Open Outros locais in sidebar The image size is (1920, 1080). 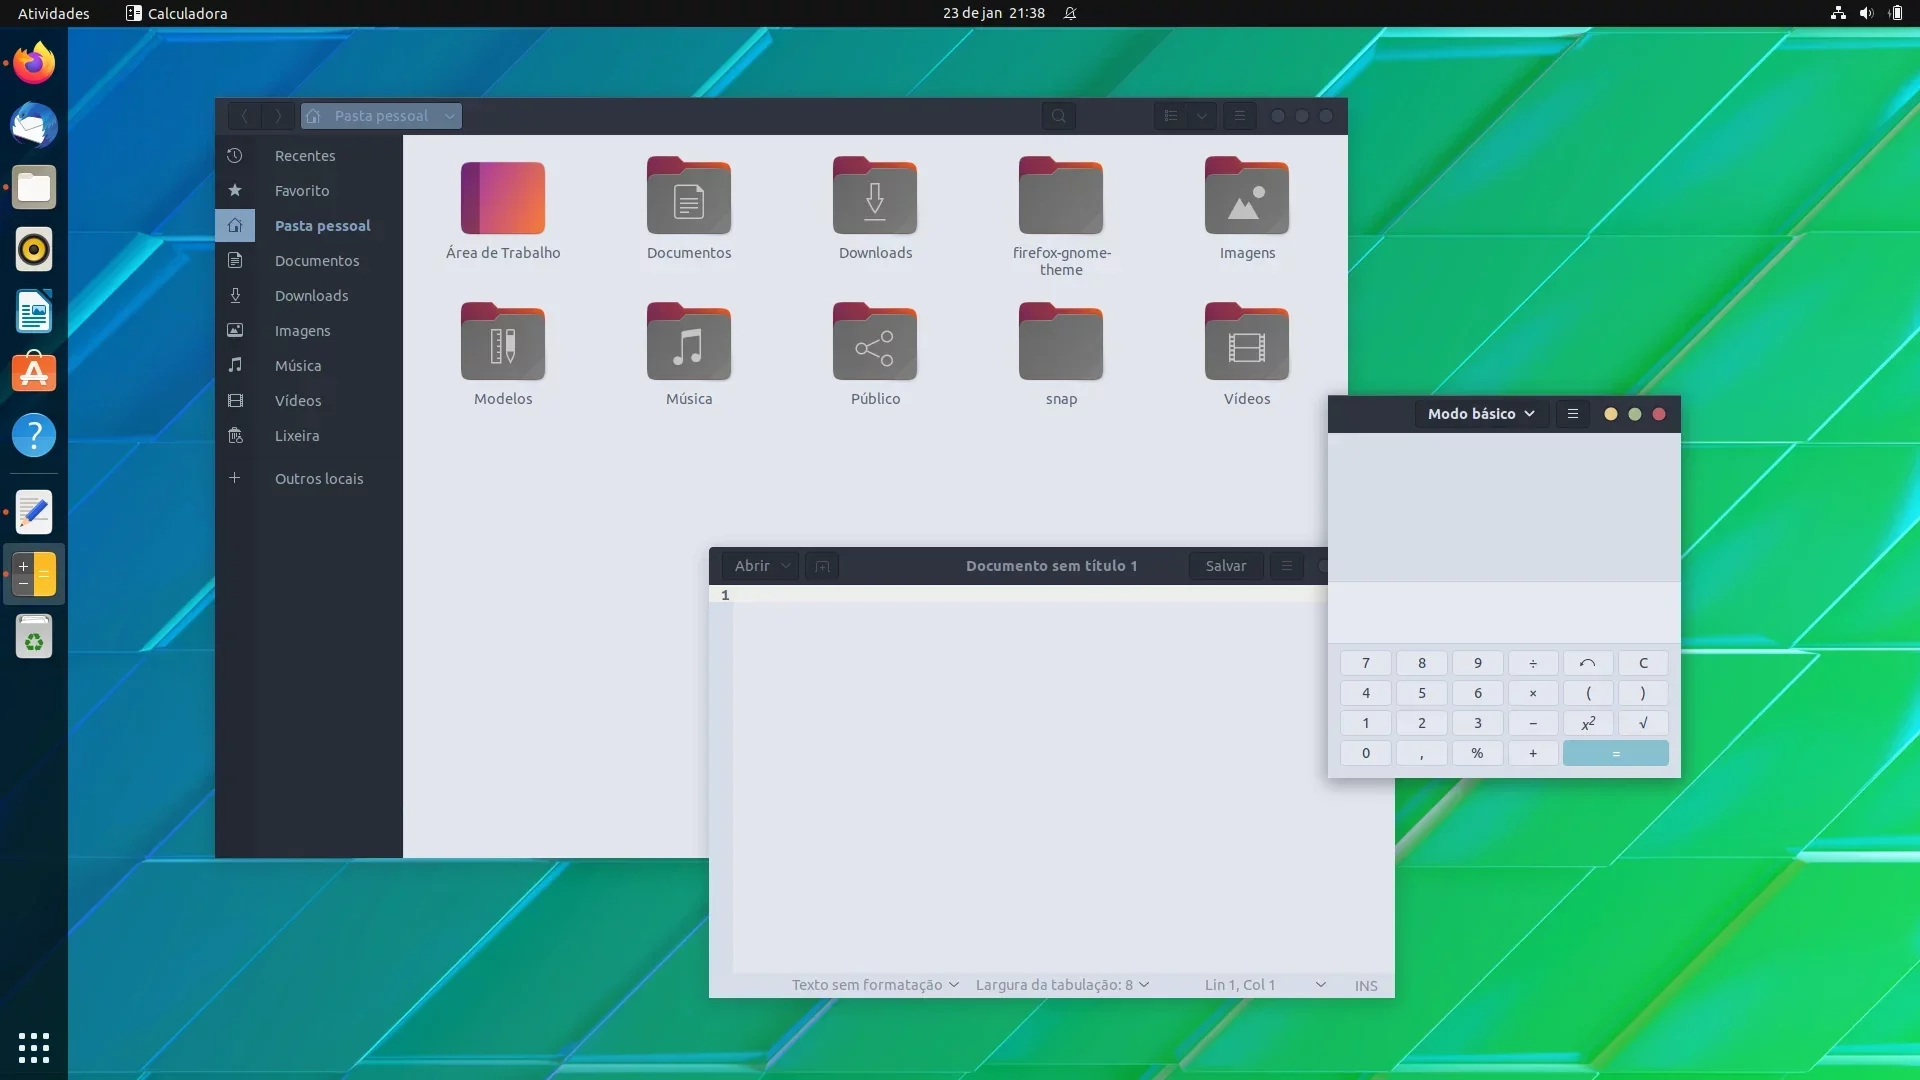[309, 479]
